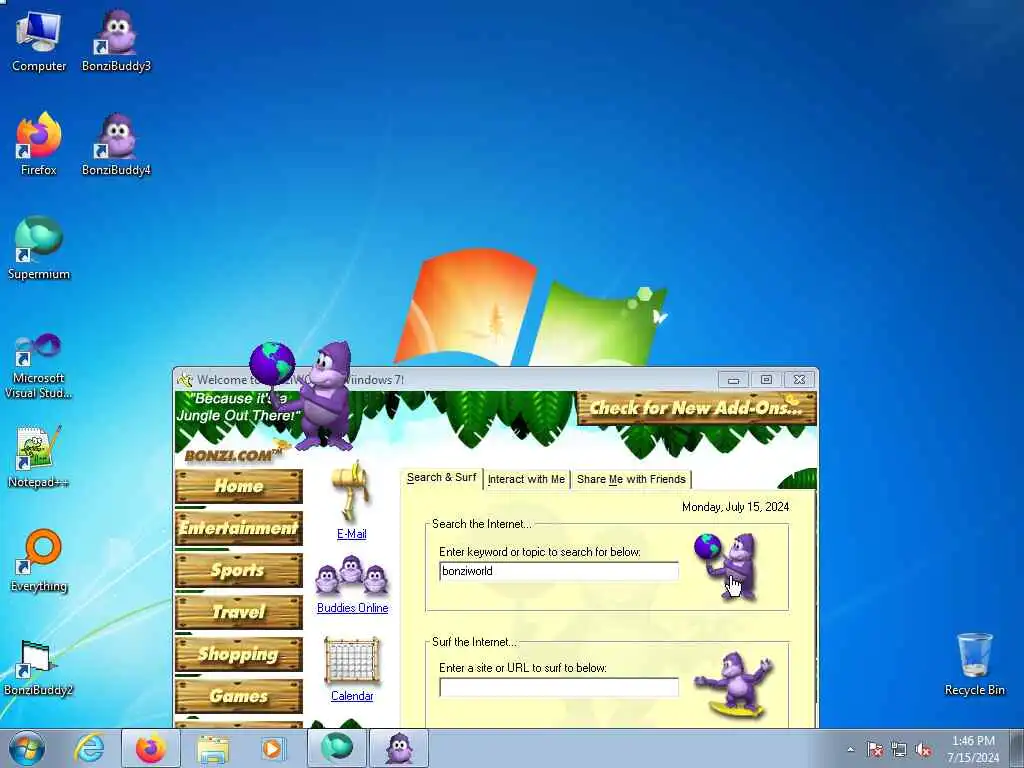
Task: Open Windows Media Player from the taskbar
Action: 272,748
